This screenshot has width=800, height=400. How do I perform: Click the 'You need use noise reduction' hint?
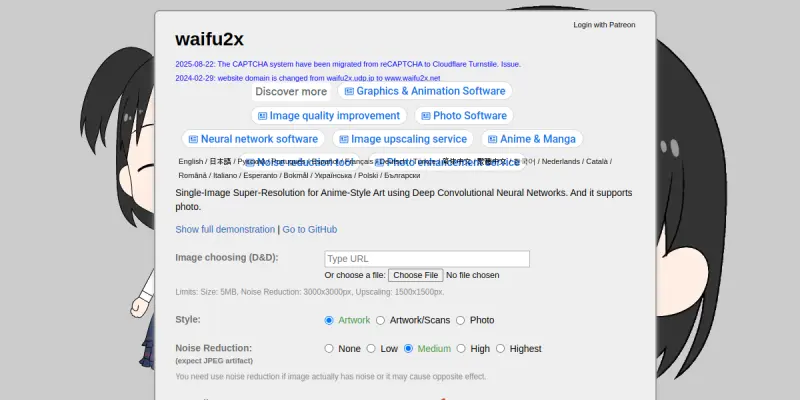331,377
